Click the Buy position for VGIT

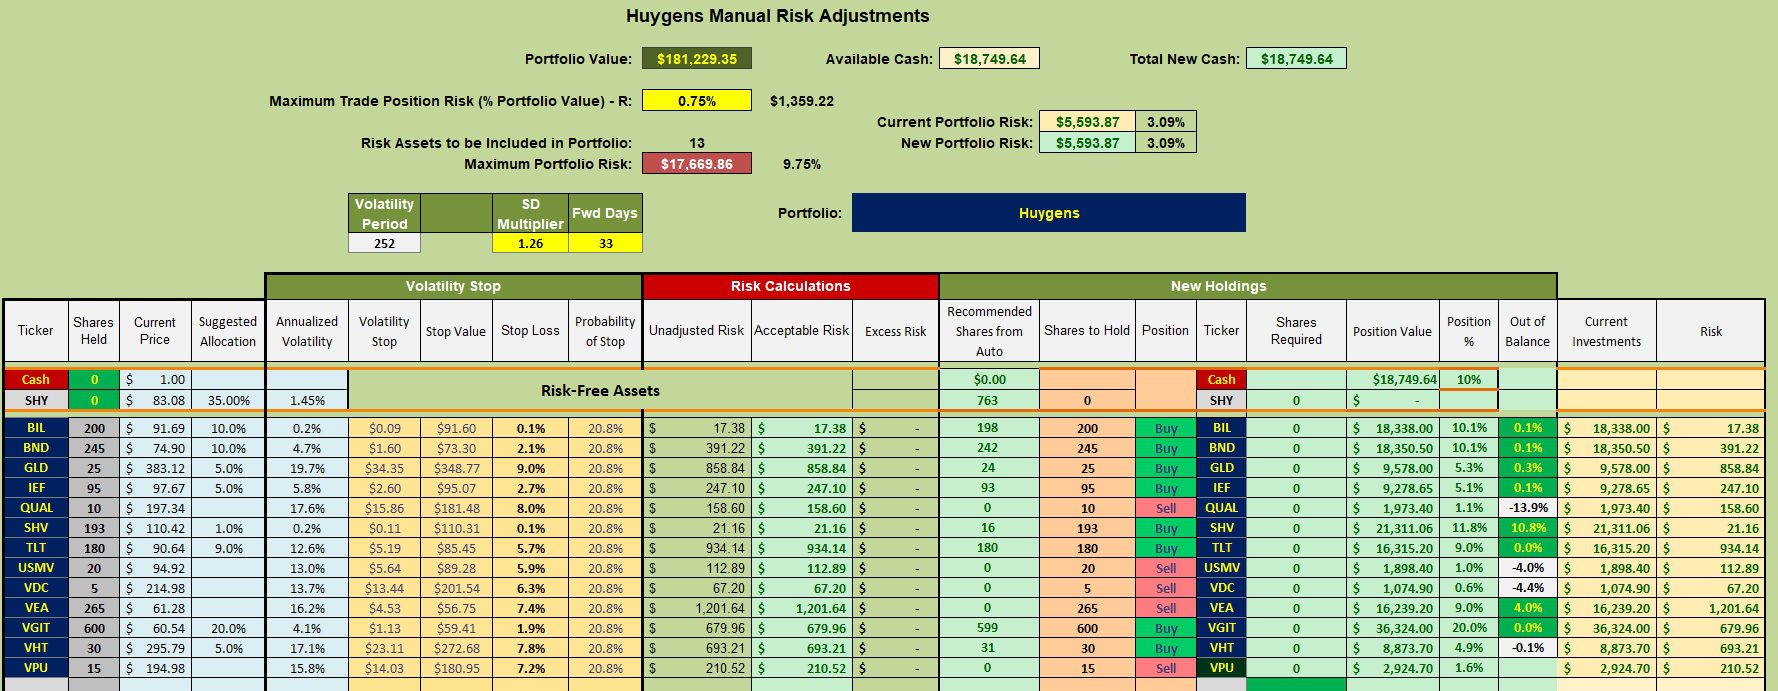[1166, 628]
